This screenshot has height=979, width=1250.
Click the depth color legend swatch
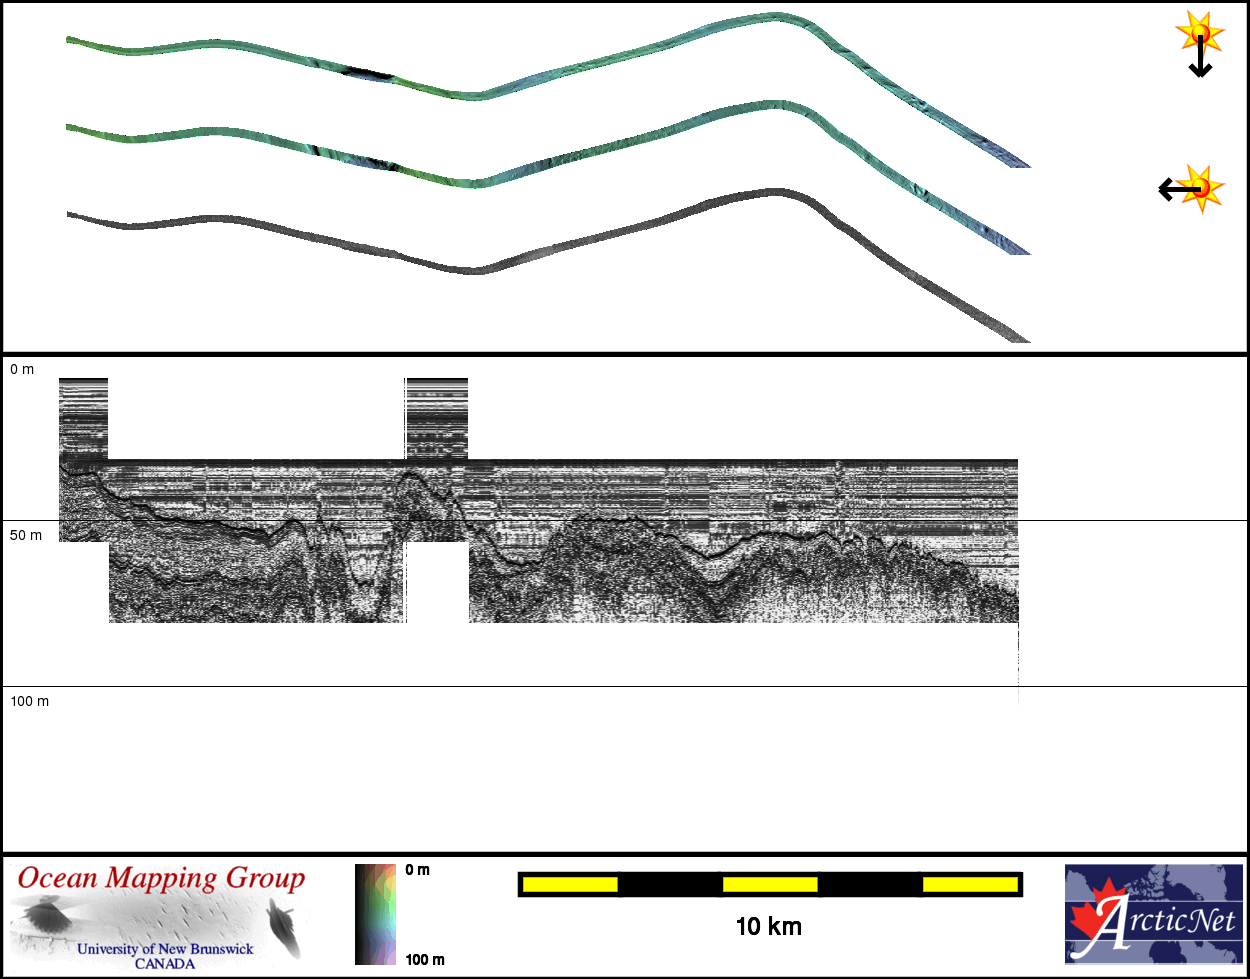pyautogui.click(x=375, y=914)
